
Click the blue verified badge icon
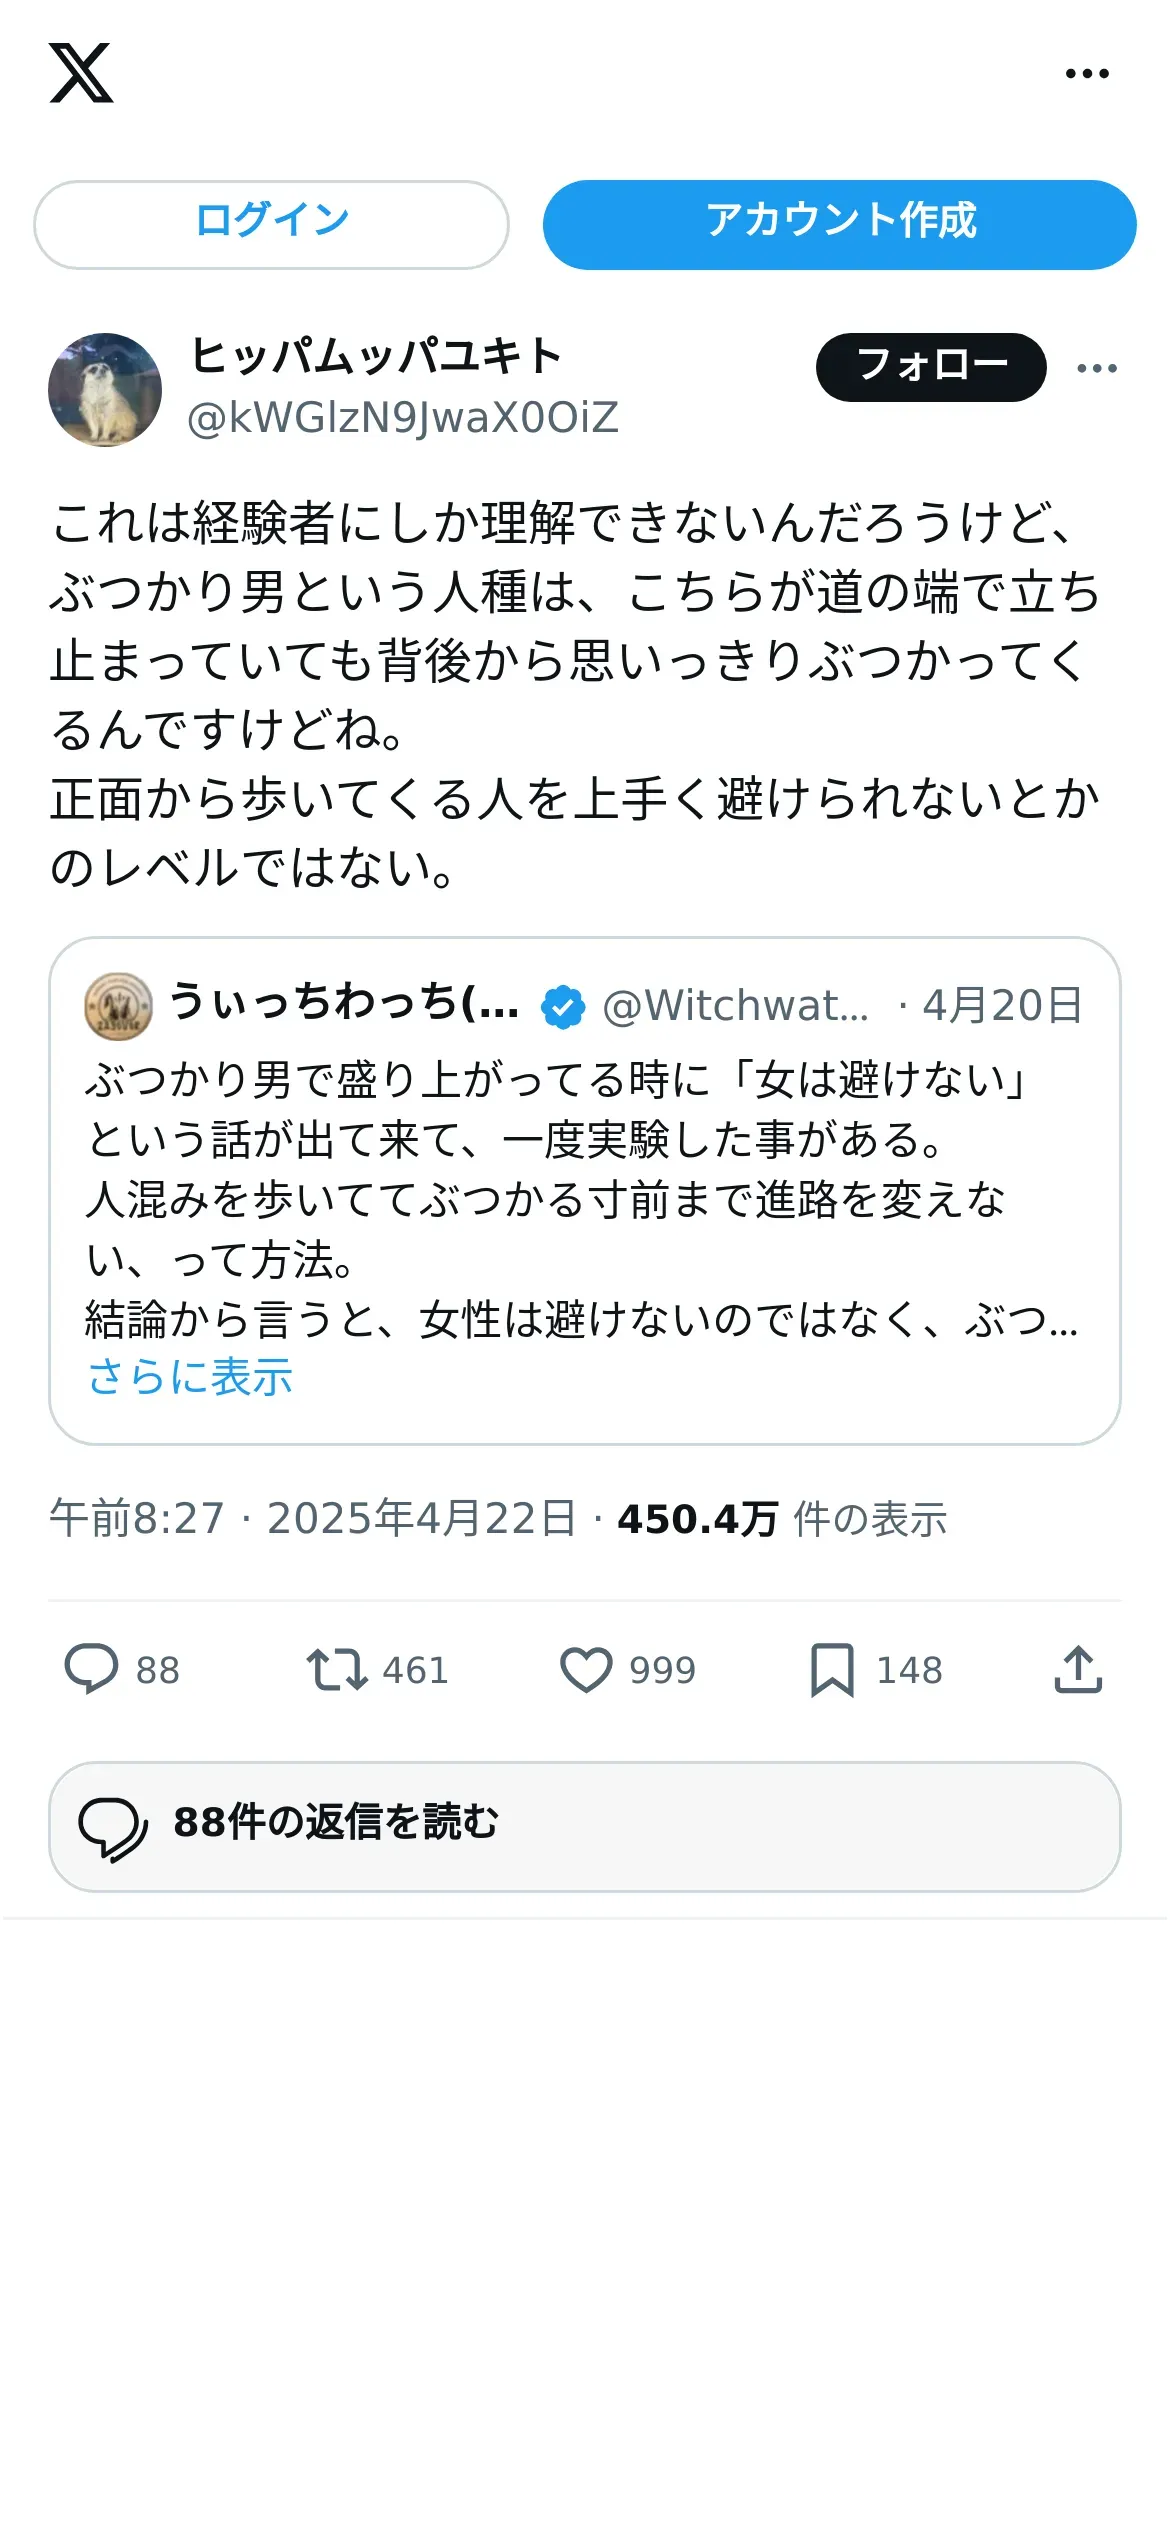(563, 1006)
